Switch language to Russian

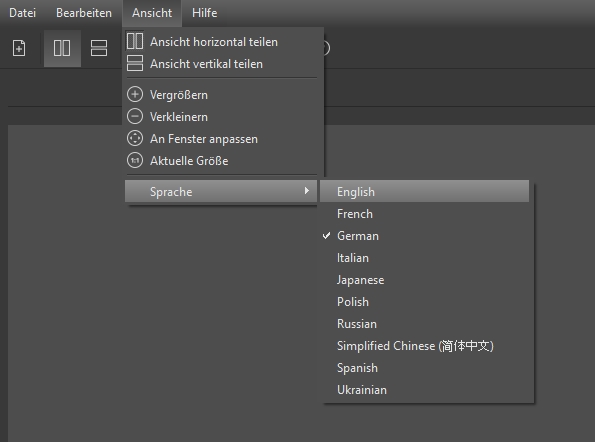click(424, 324)
